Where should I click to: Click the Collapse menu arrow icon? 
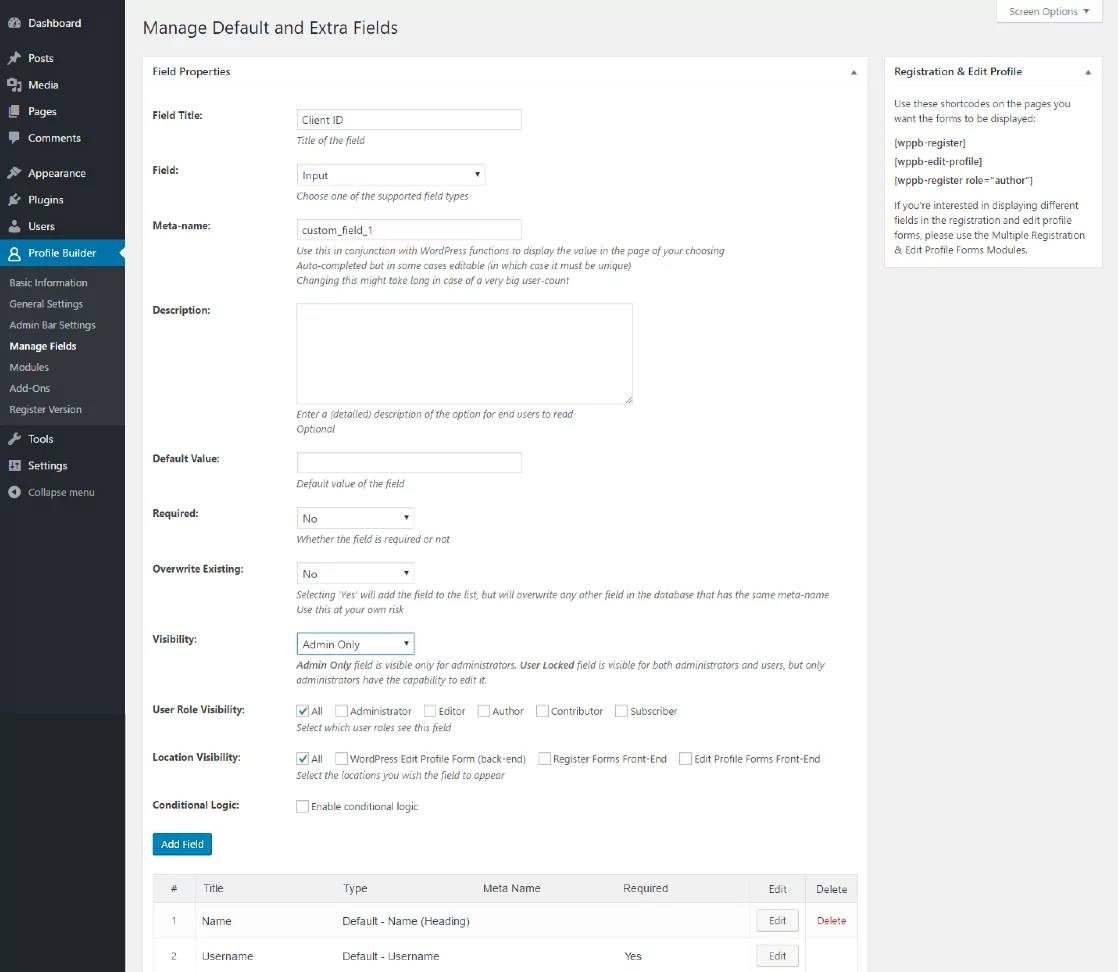(x=14, y=492)
